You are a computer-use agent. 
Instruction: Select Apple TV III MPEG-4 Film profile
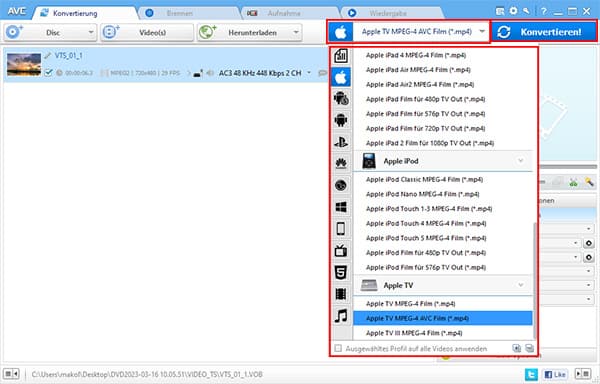click(x=442, y=333)
